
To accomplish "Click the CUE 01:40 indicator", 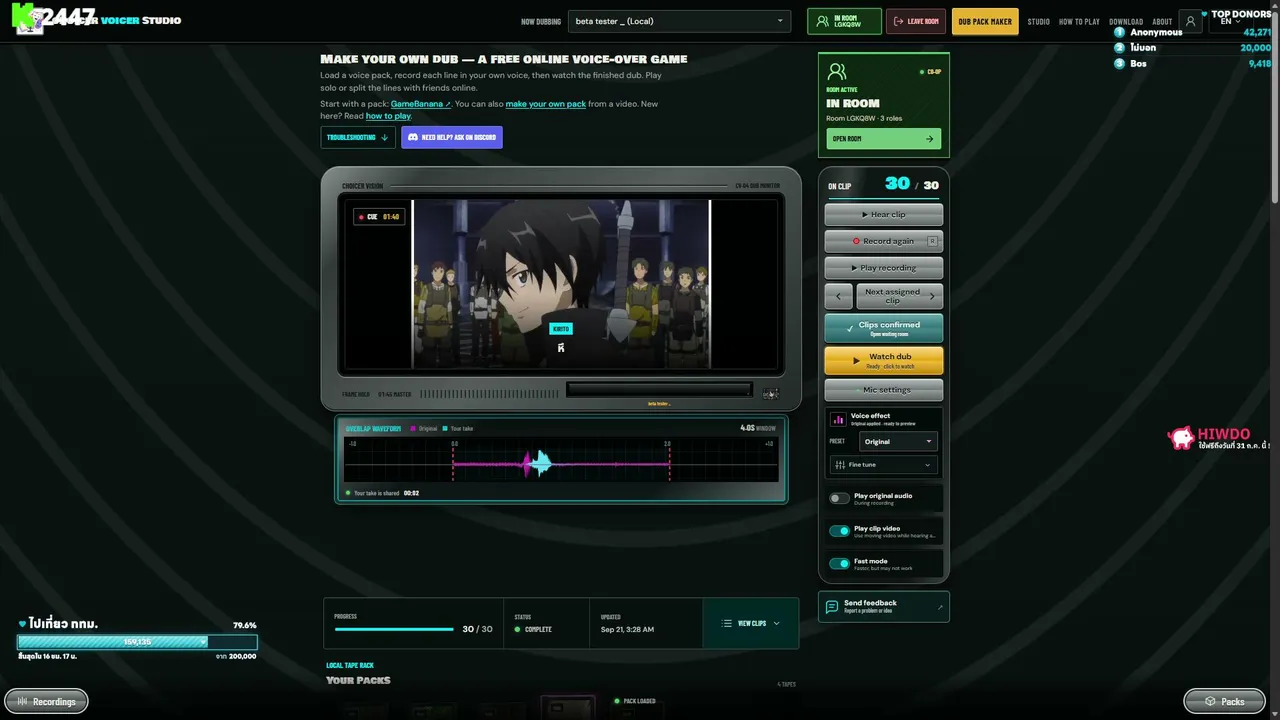I will [379, 216].
